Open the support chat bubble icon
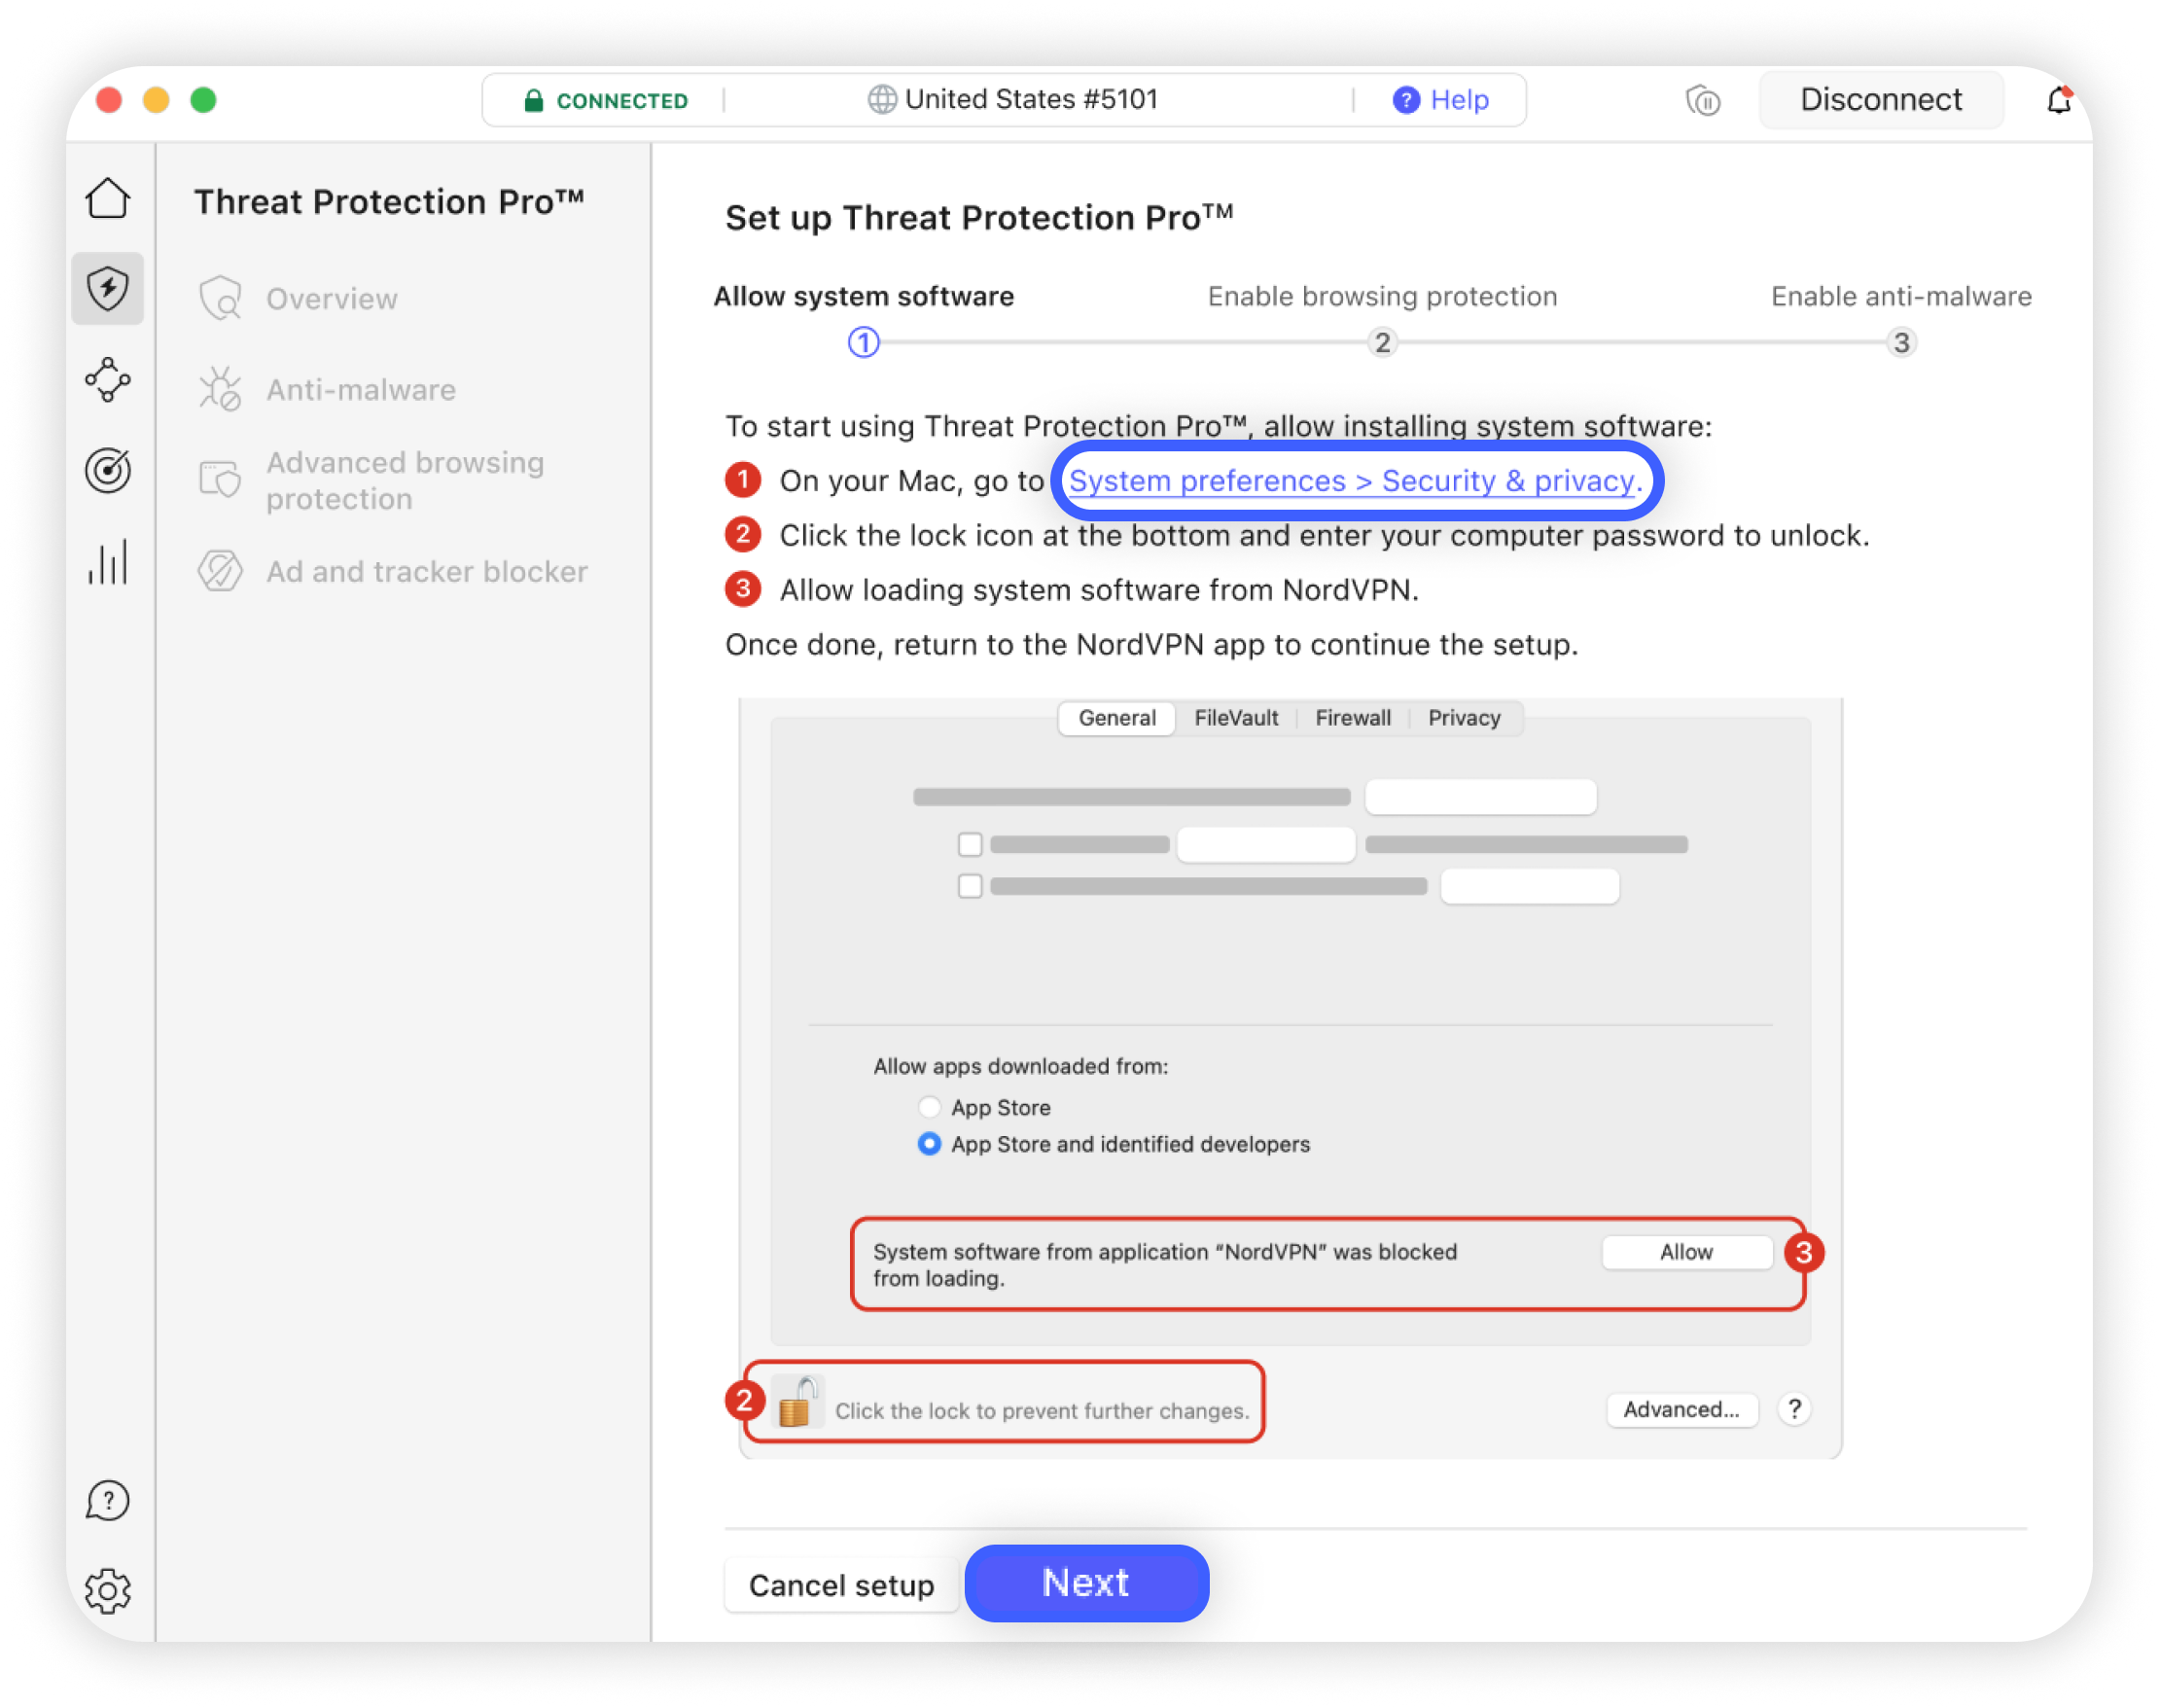Screen dimensions: 2159x1708 tap(108, 1500)
